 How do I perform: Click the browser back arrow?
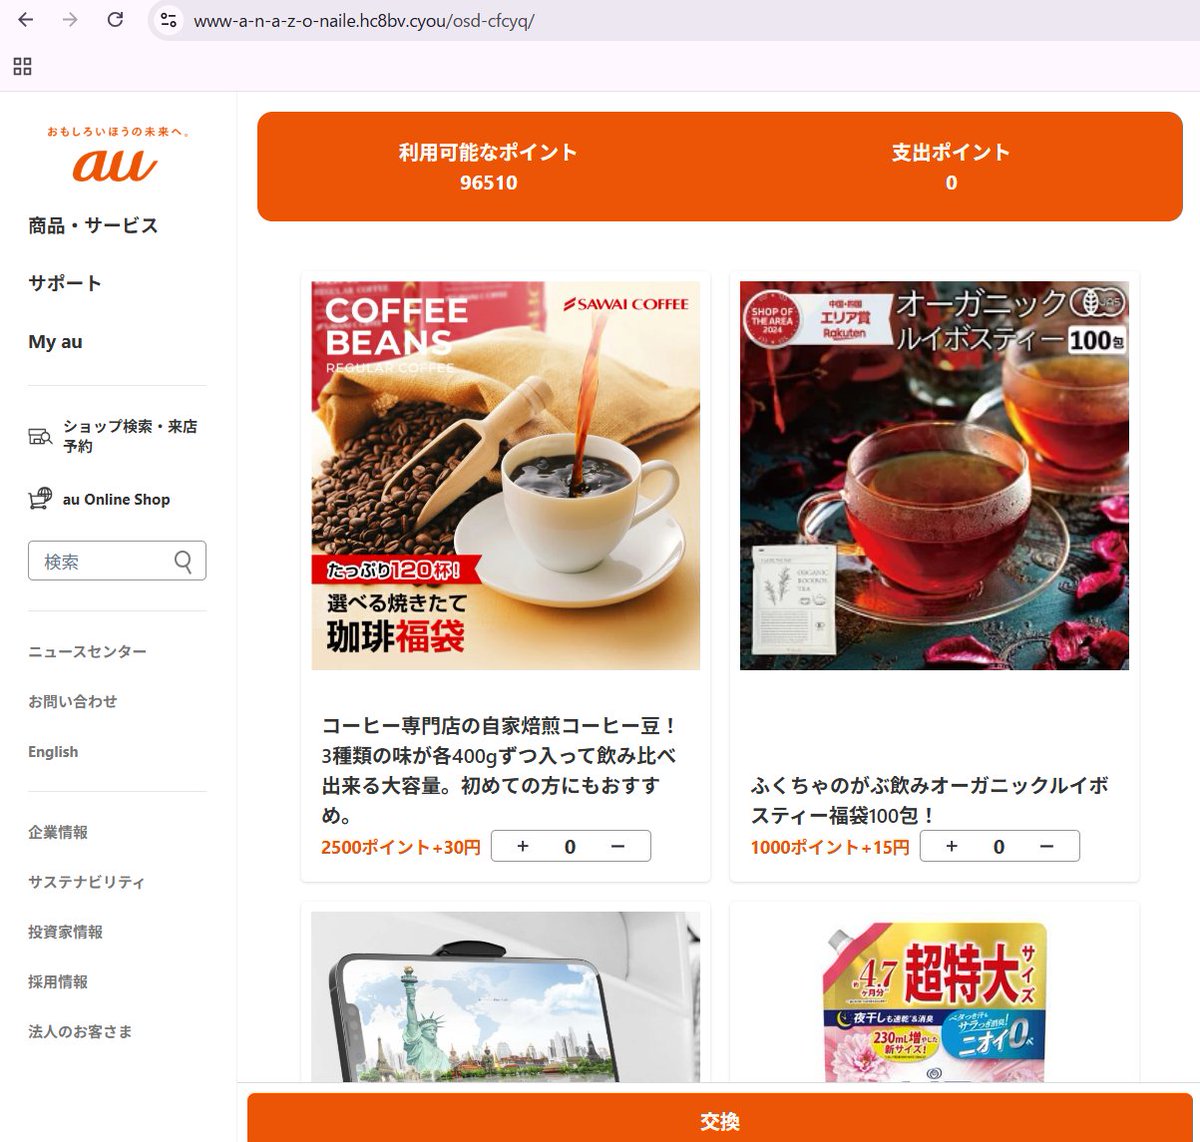[26, 20]
